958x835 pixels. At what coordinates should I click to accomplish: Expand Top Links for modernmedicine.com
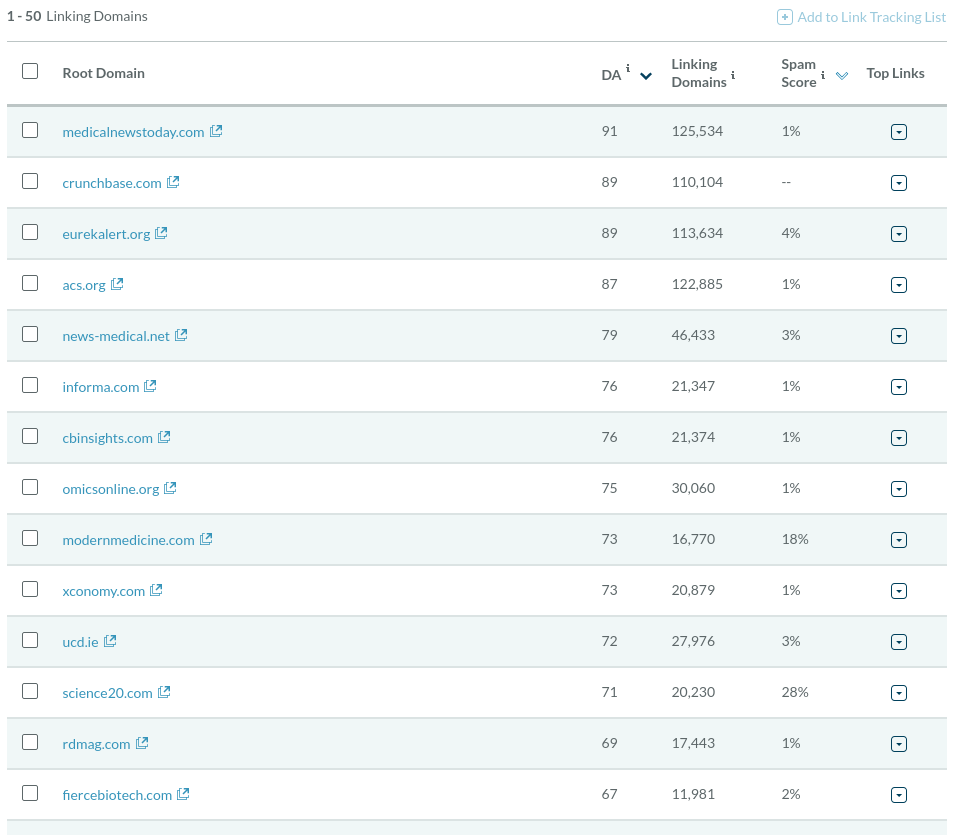tap(899, 540)
